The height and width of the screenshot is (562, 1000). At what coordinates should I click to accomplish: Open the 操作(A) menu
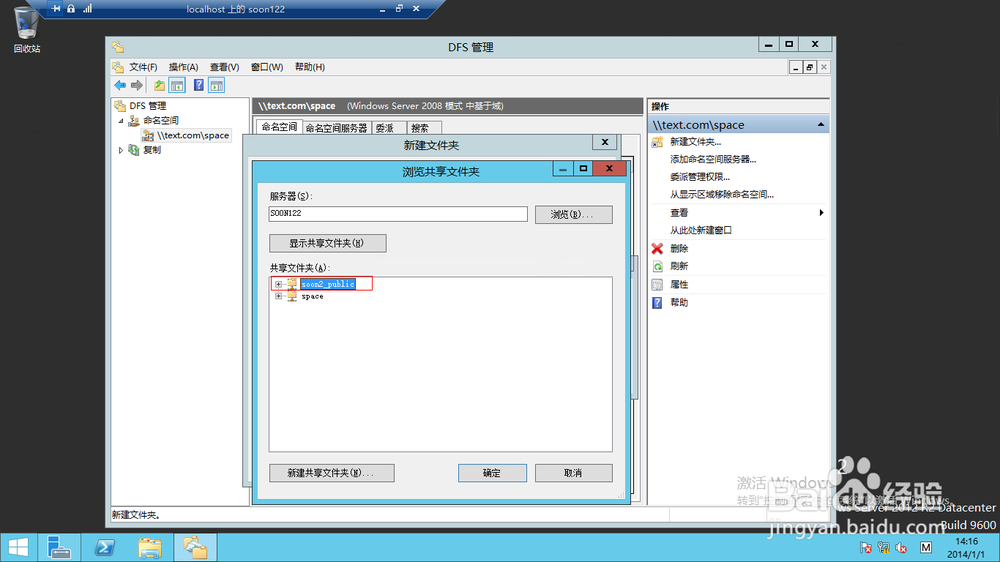click(x=183, y=67)
